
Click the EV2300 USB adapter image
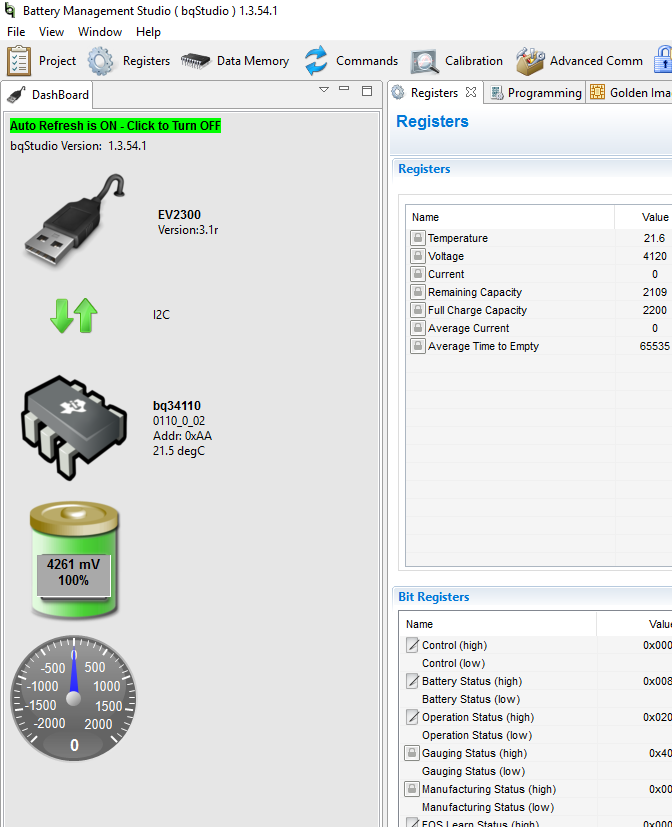pos(75,220)
